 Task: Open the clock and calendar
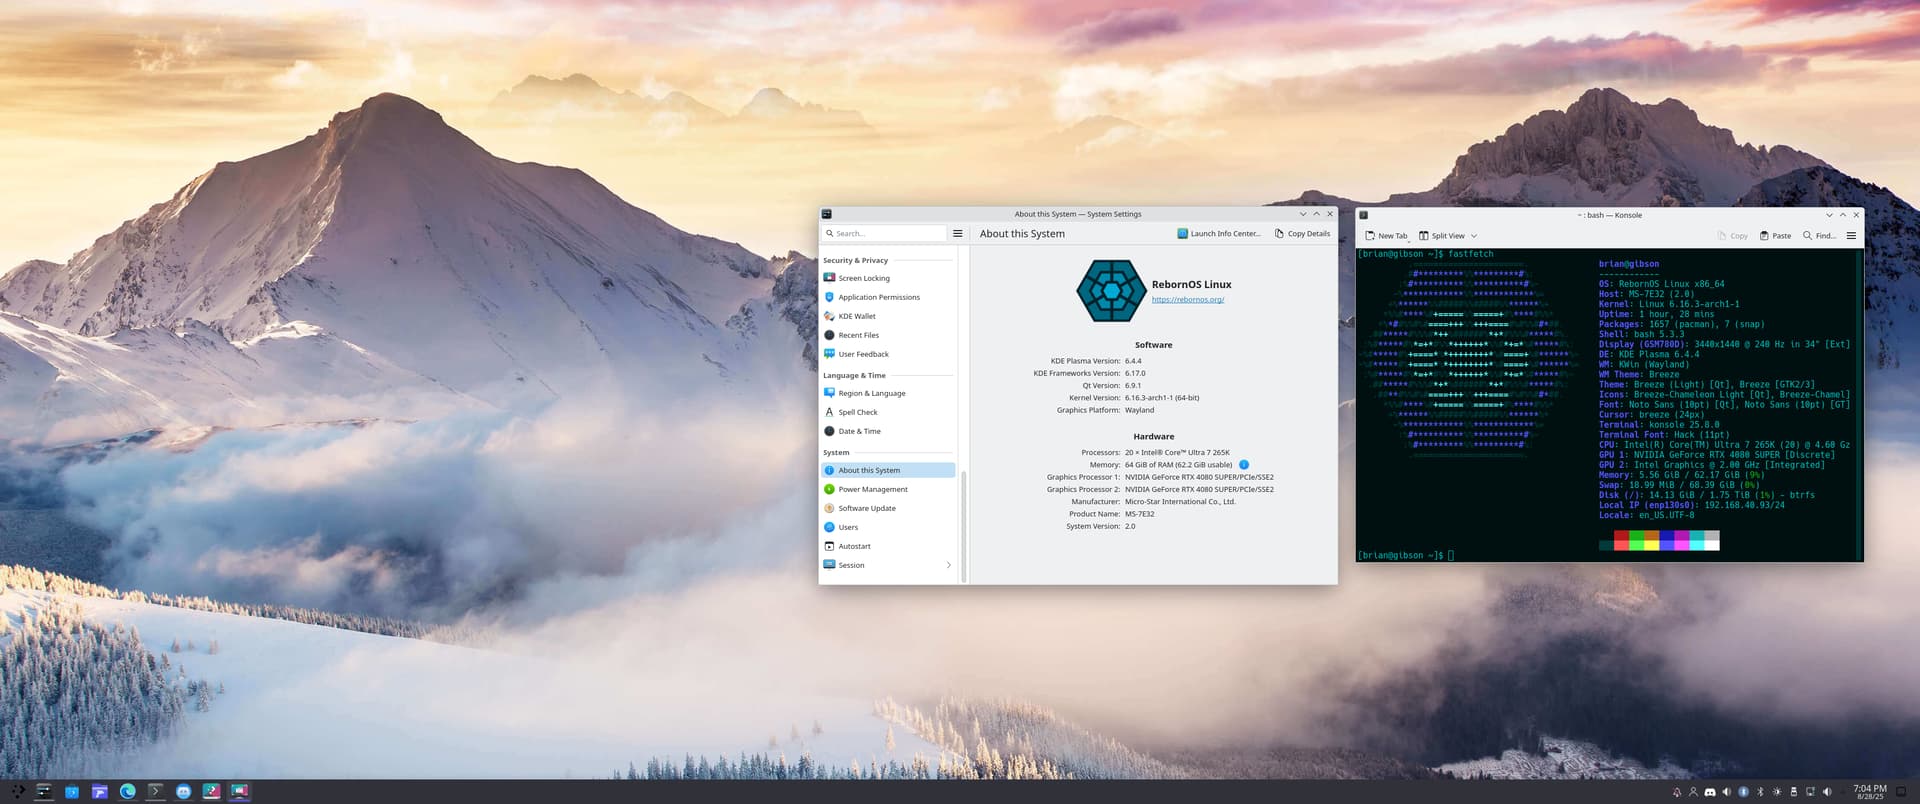click(x=1870, y=792)
